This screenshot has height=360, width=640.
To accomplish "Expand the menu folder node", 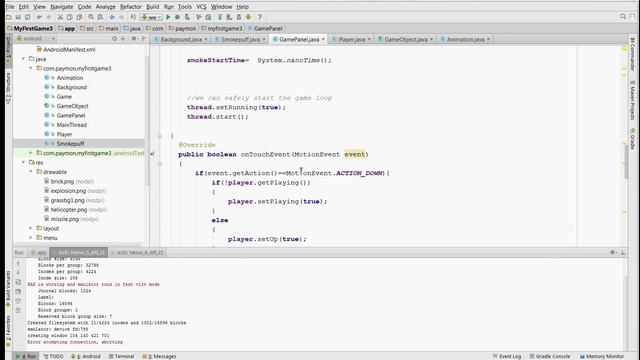I will click(x=31, y=238).
